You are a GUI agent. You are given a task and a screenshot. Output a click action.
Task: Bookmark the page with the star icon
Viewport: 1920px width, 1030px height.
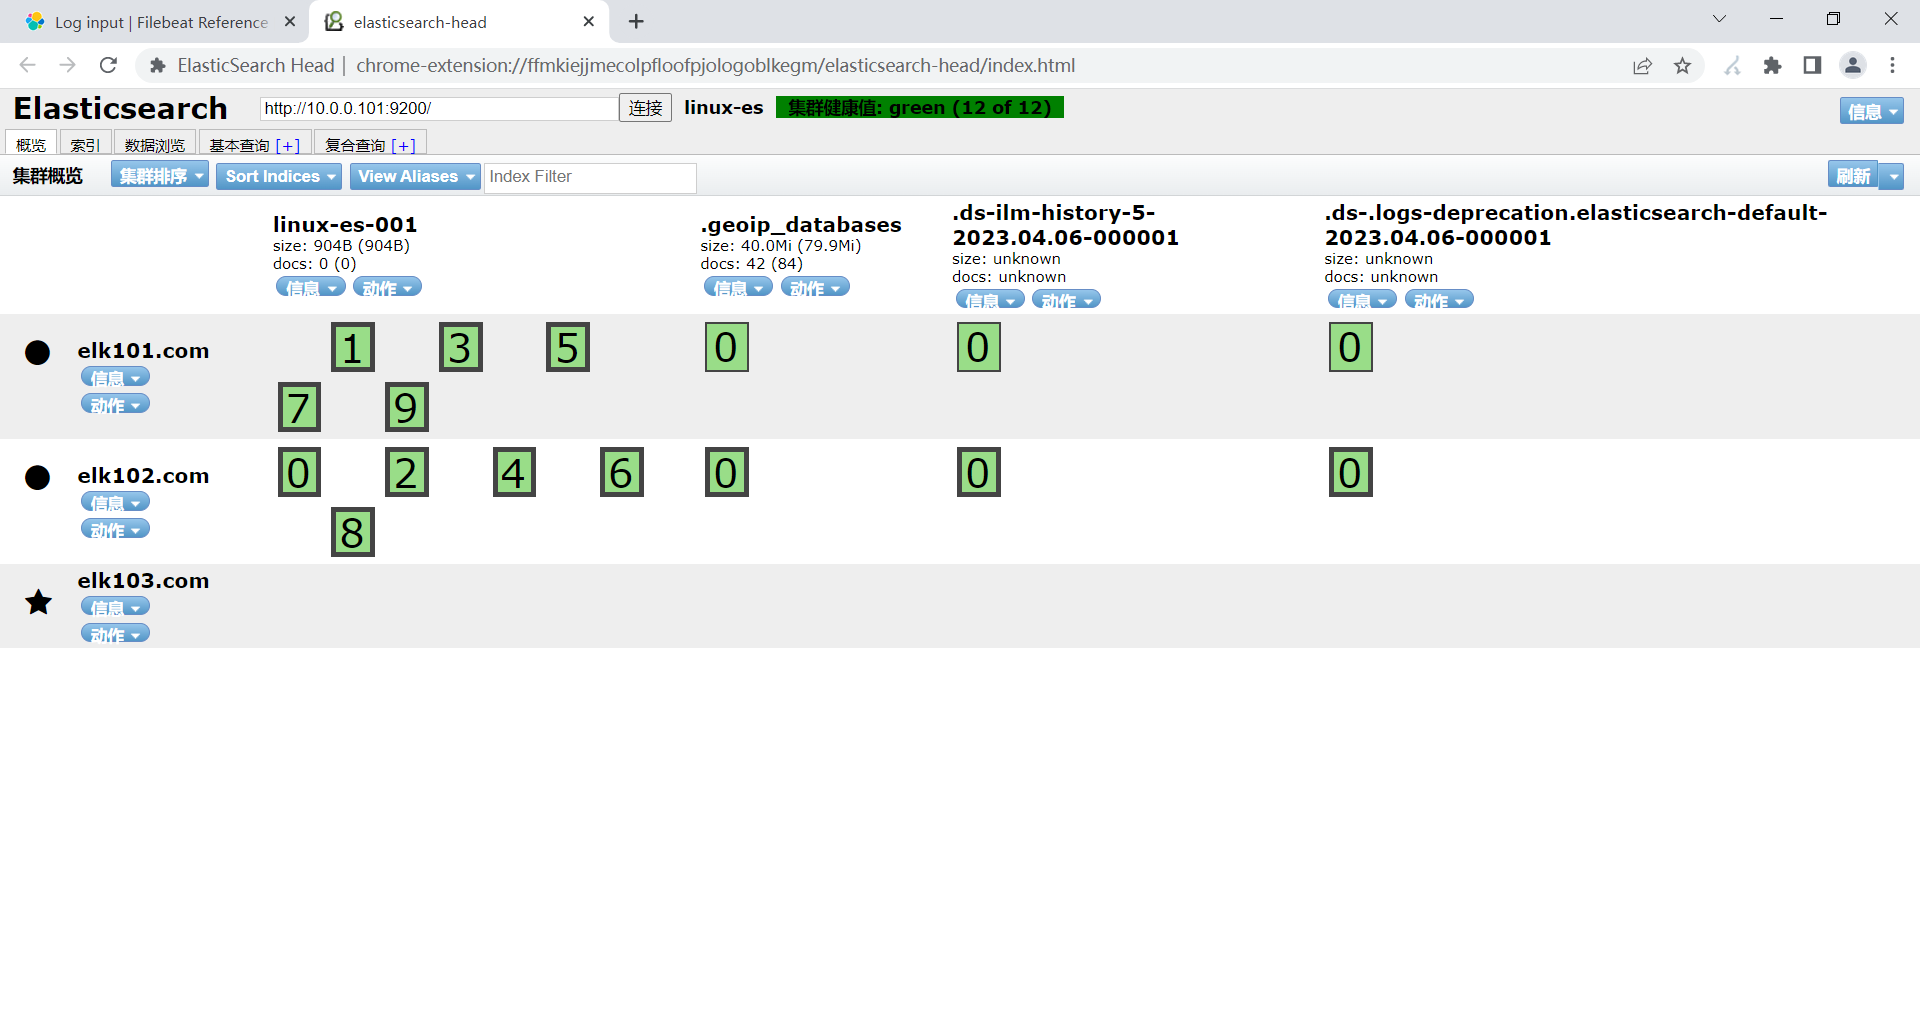click(x=1682, y=65)
